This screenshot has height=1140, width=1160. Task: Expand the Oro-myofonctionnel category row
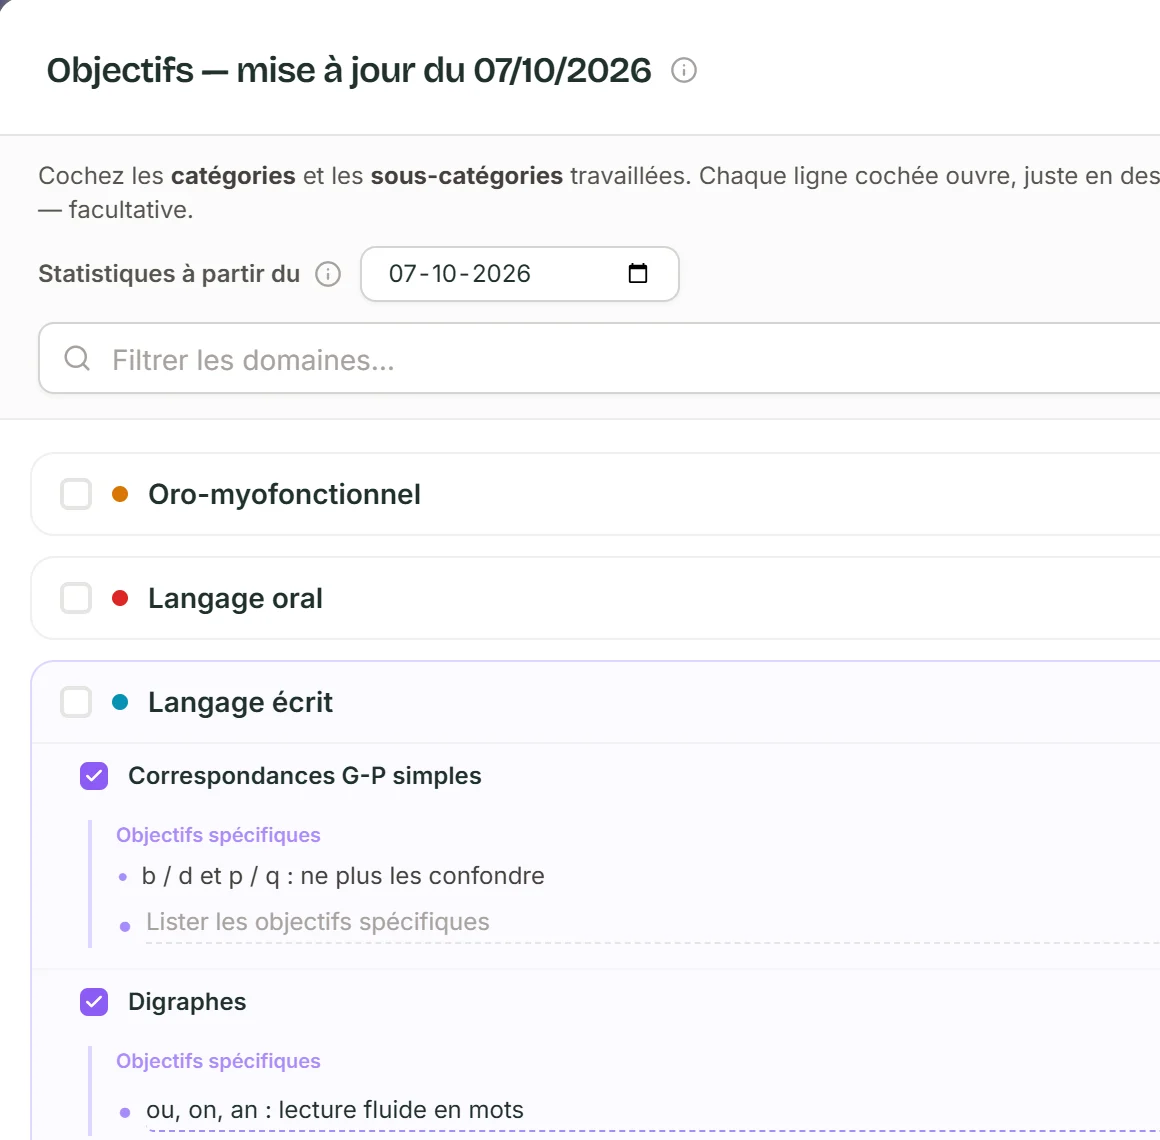coord(596,494)
